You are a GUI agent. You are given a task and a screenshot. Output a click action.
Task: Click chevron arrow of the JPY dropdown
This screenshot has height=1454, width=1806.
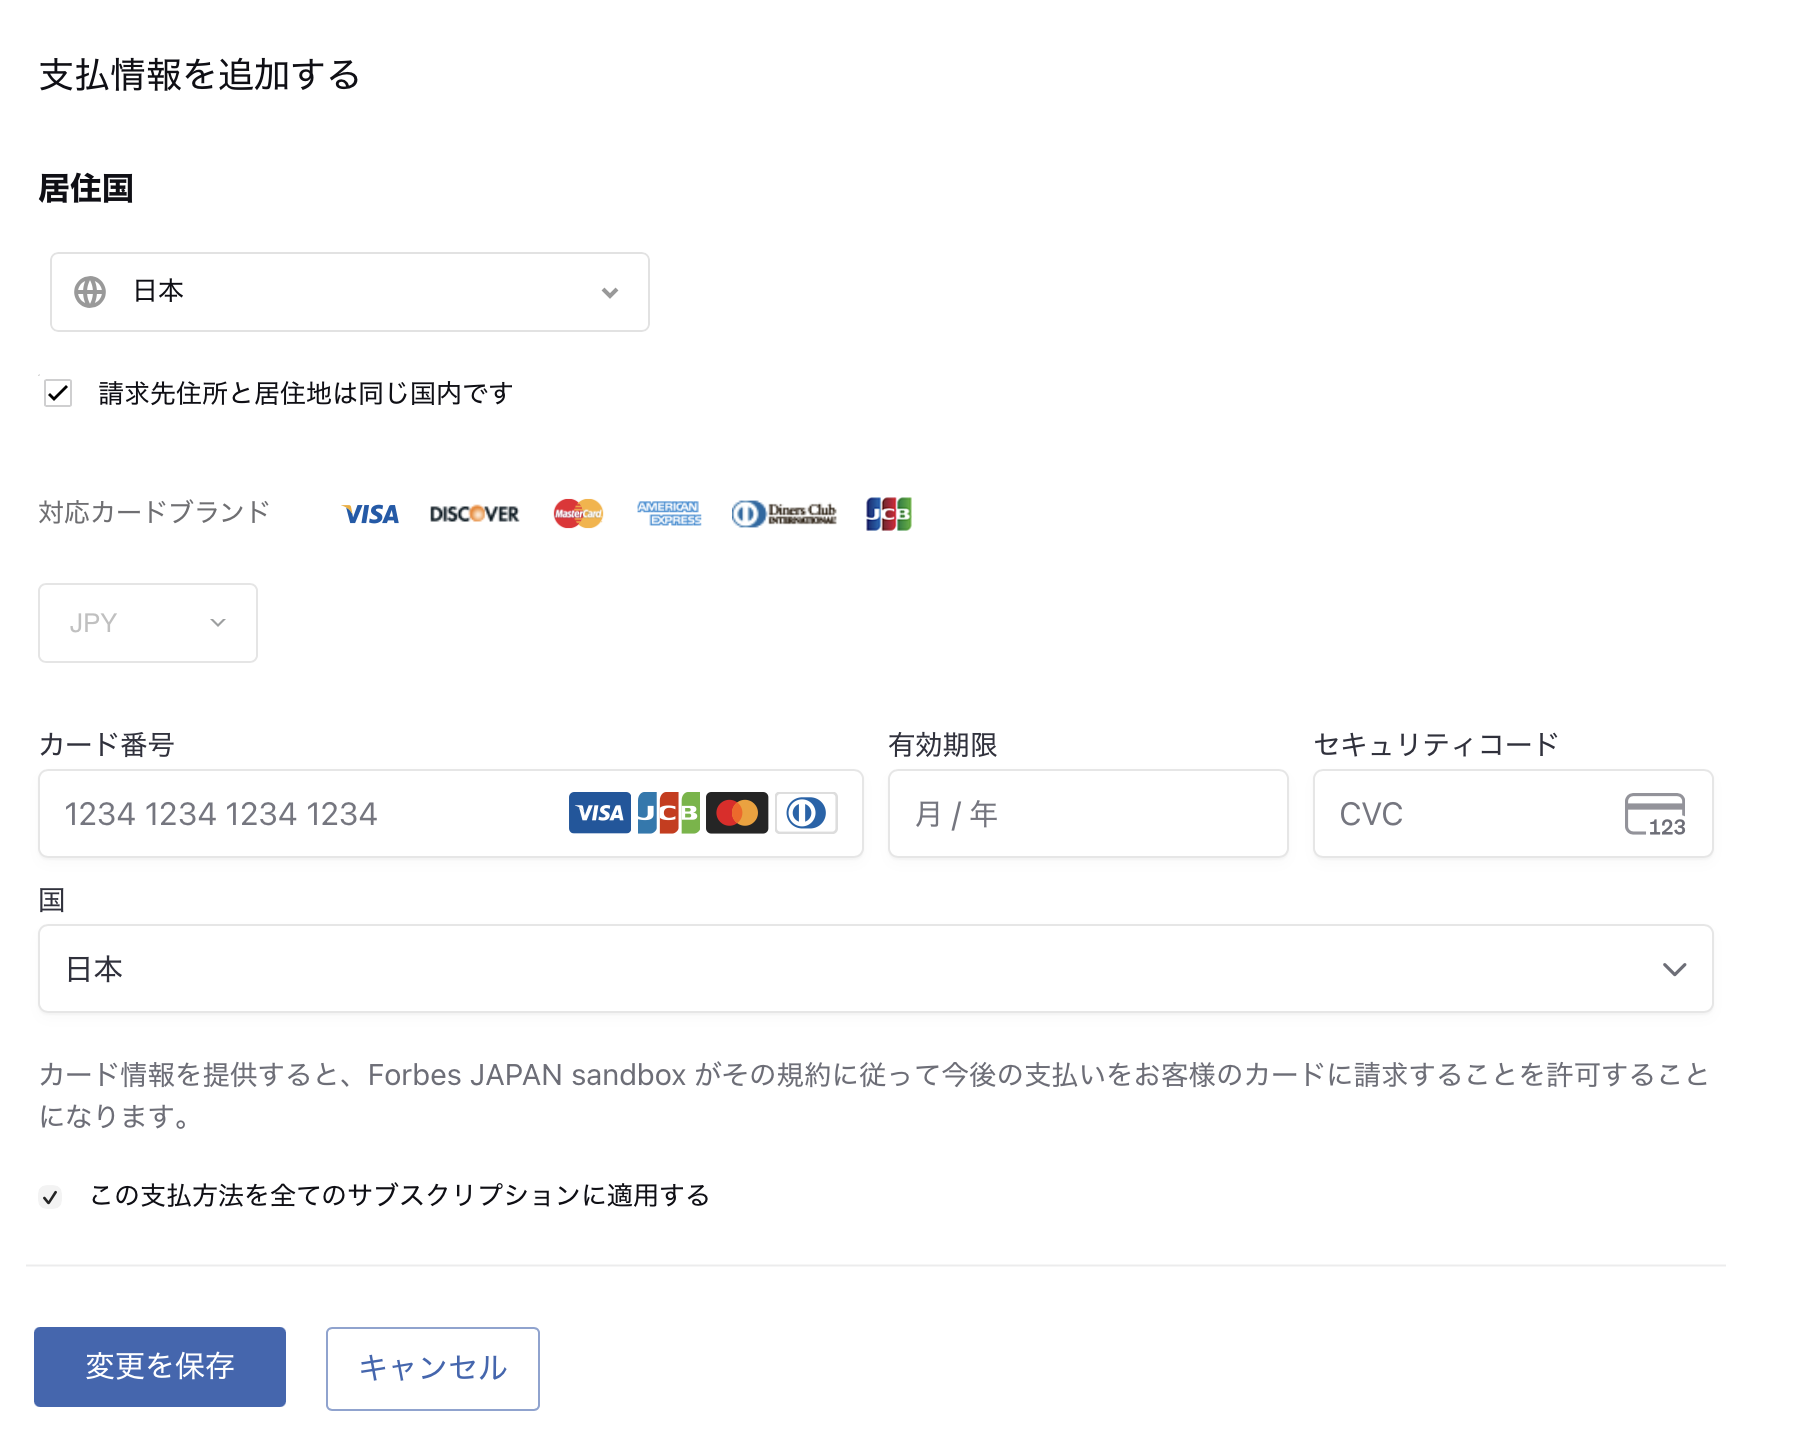click(x=218, y=623)
